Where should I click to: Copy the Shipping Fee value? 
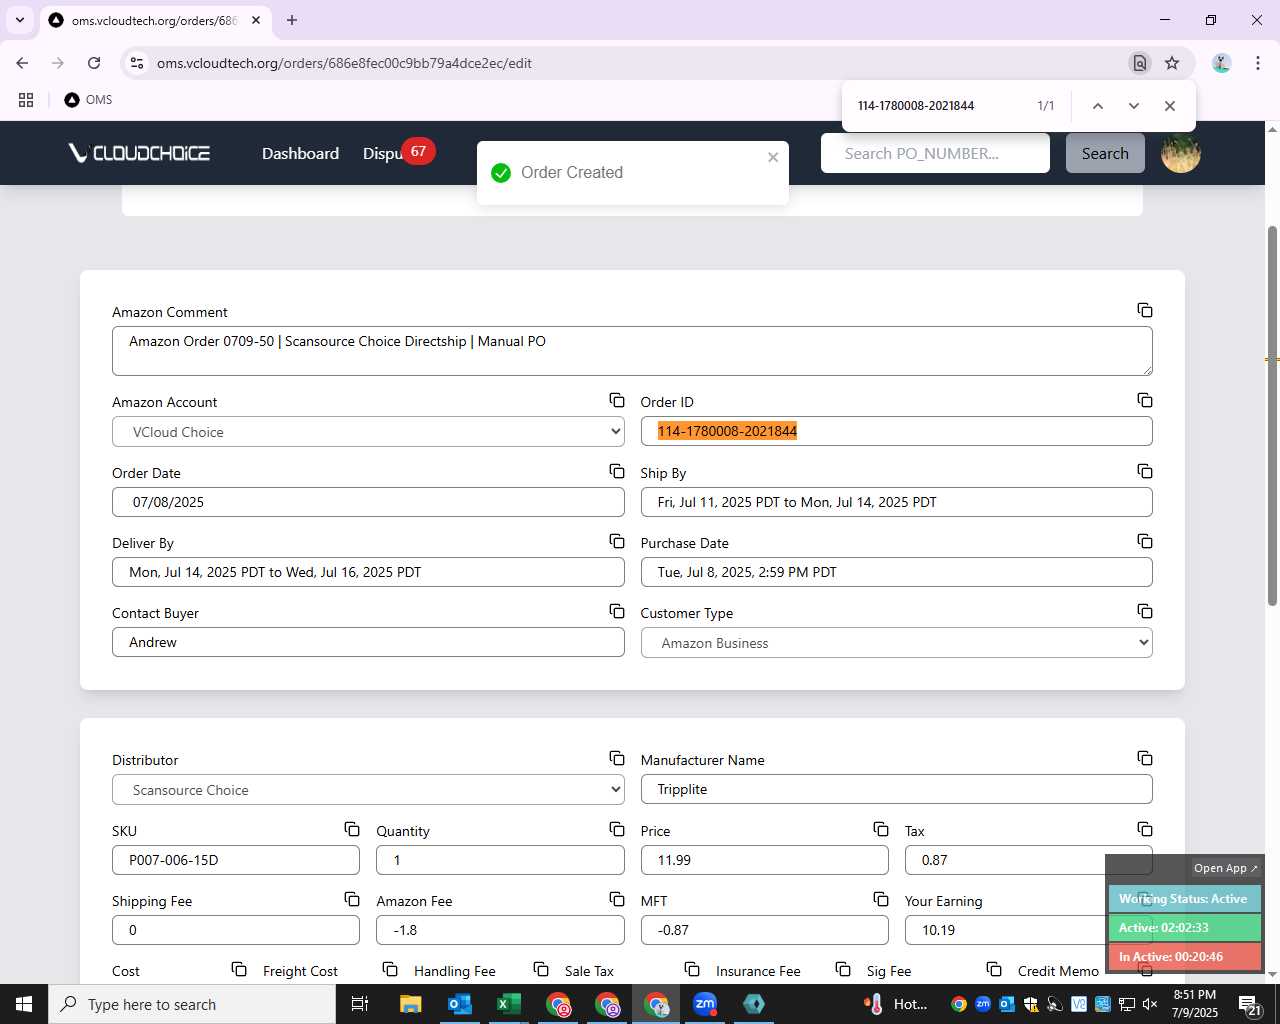(x=352, y=899)
